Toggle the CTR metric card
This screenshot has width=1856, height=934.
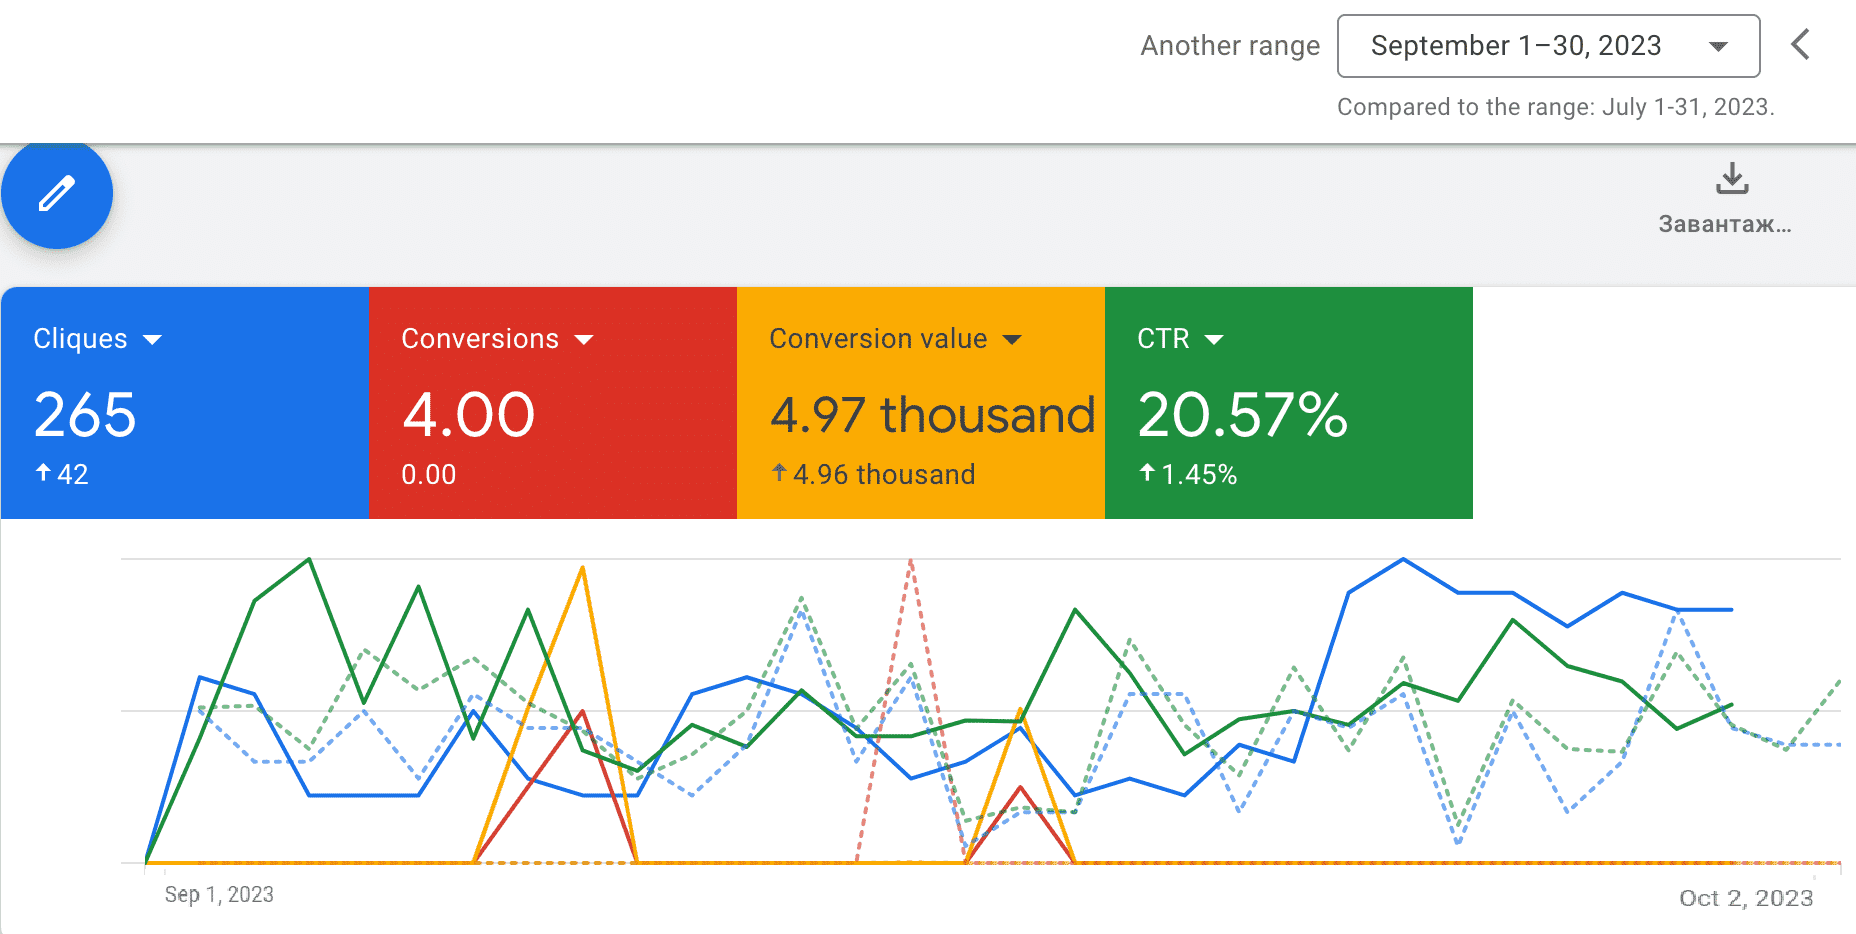(1288, 404)
